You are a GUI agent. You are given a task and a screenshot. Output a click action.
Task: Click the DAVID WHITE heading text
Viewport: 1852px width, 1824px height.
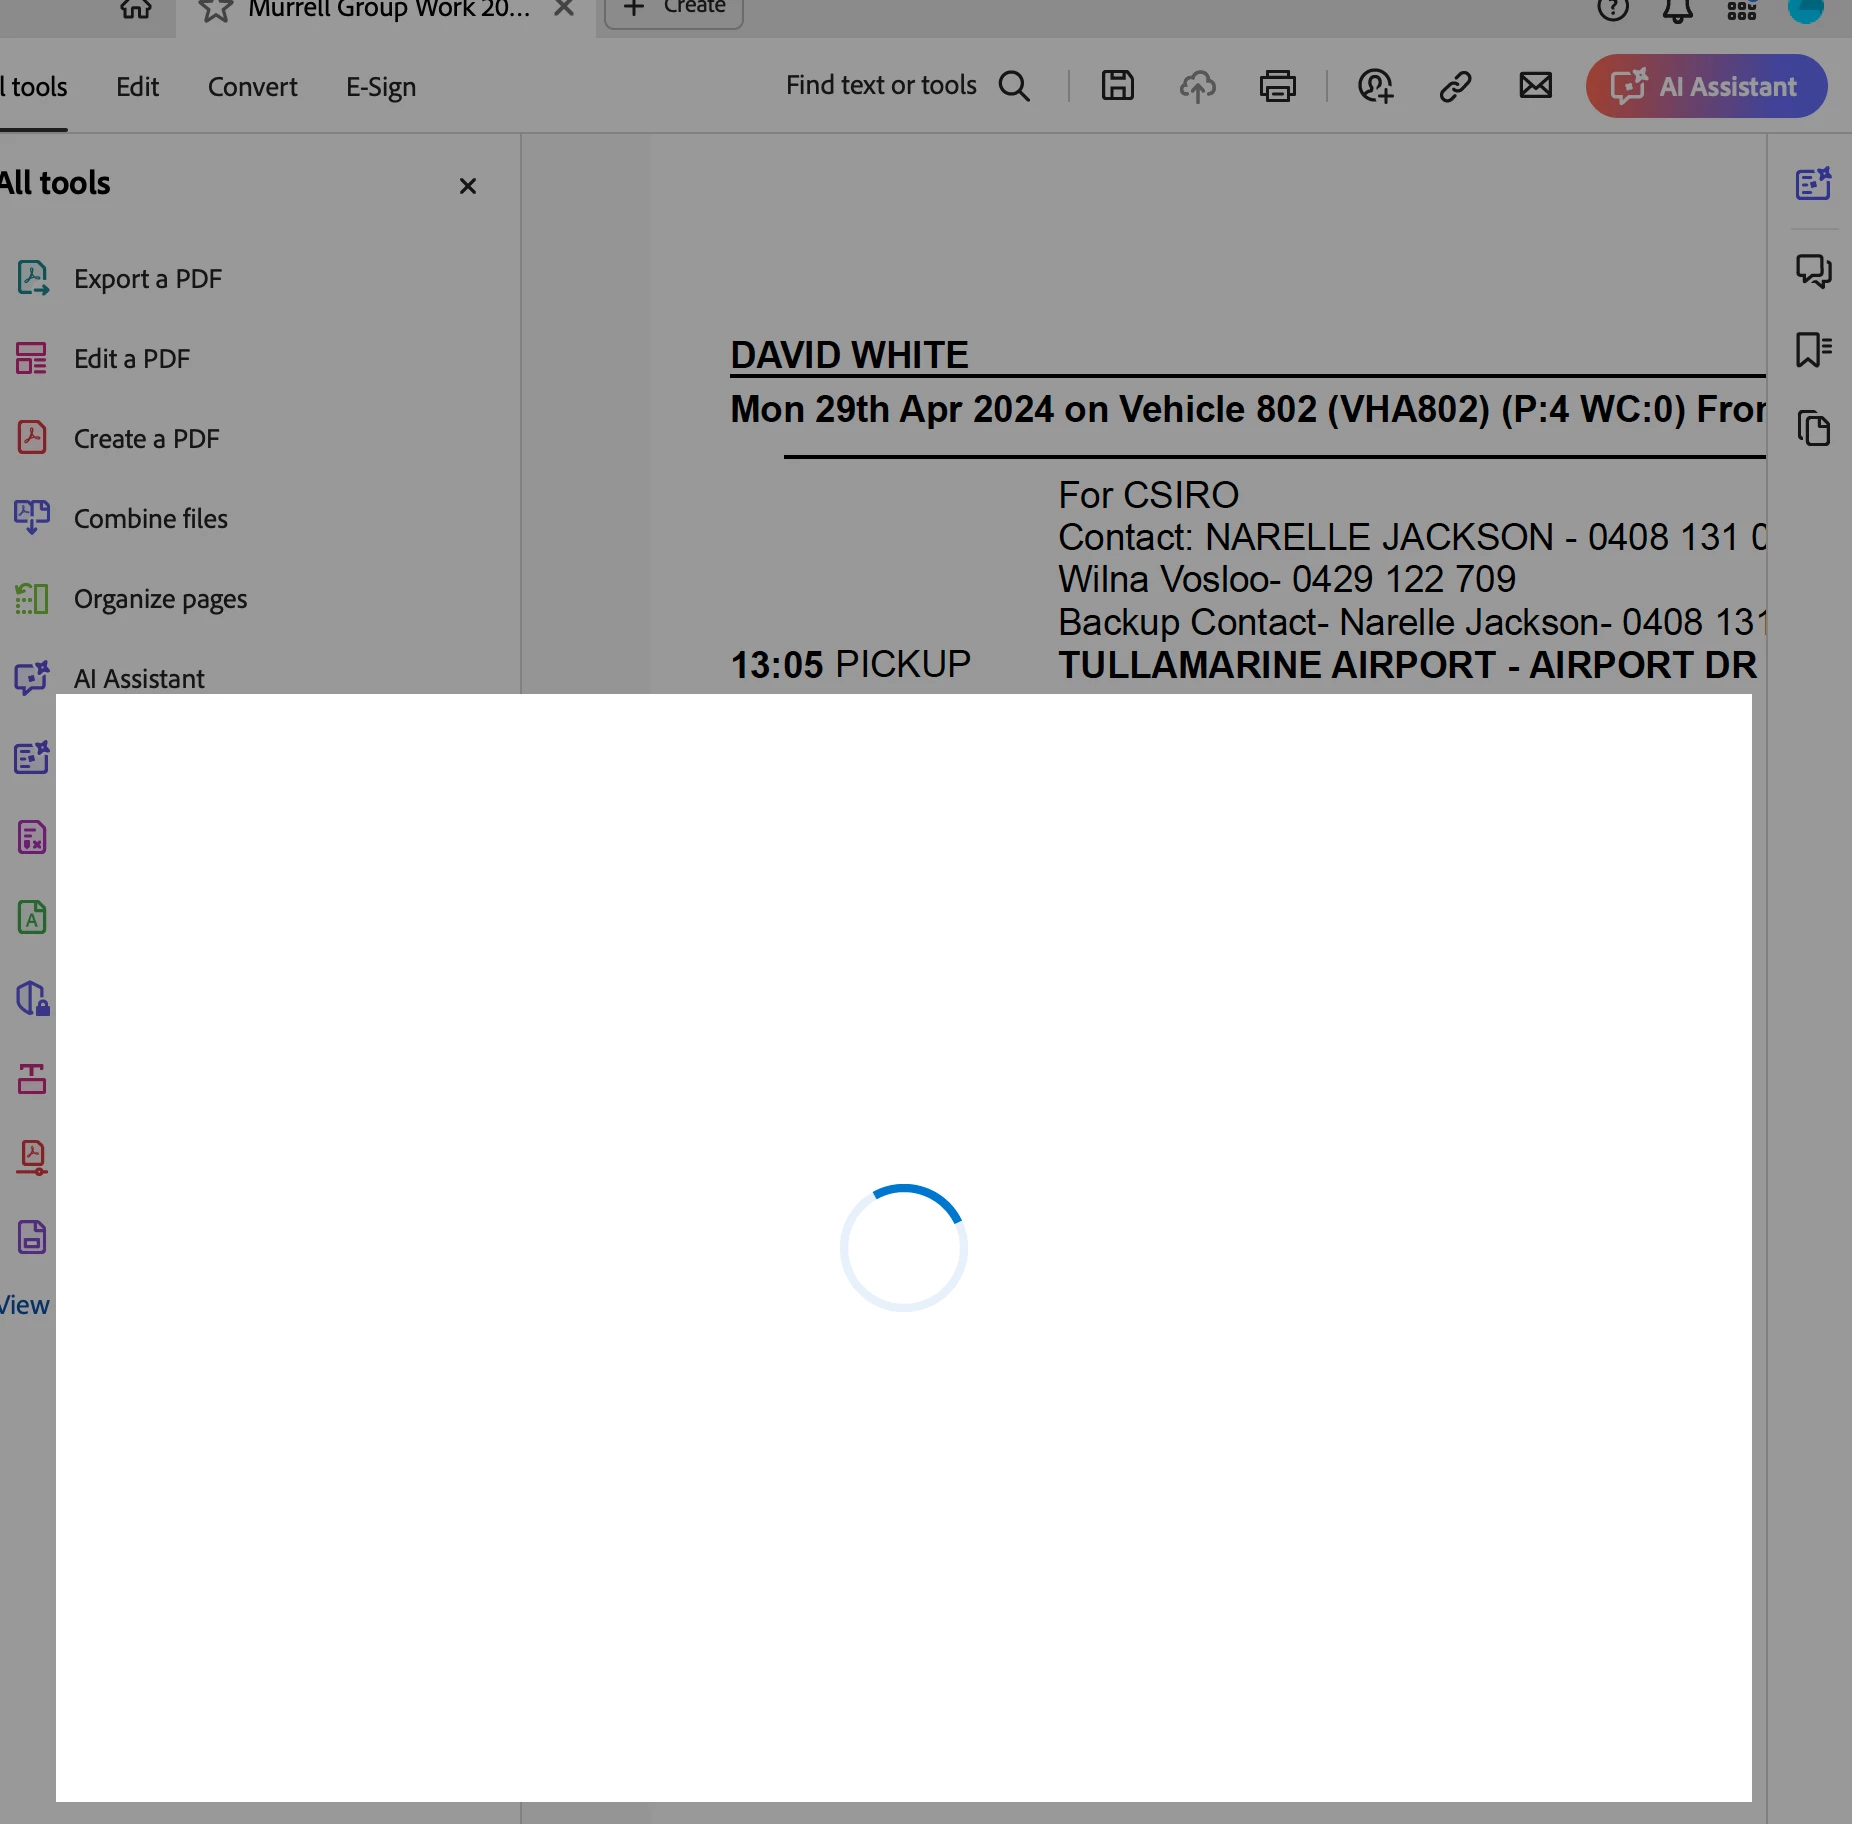click(x=849, y=355)
